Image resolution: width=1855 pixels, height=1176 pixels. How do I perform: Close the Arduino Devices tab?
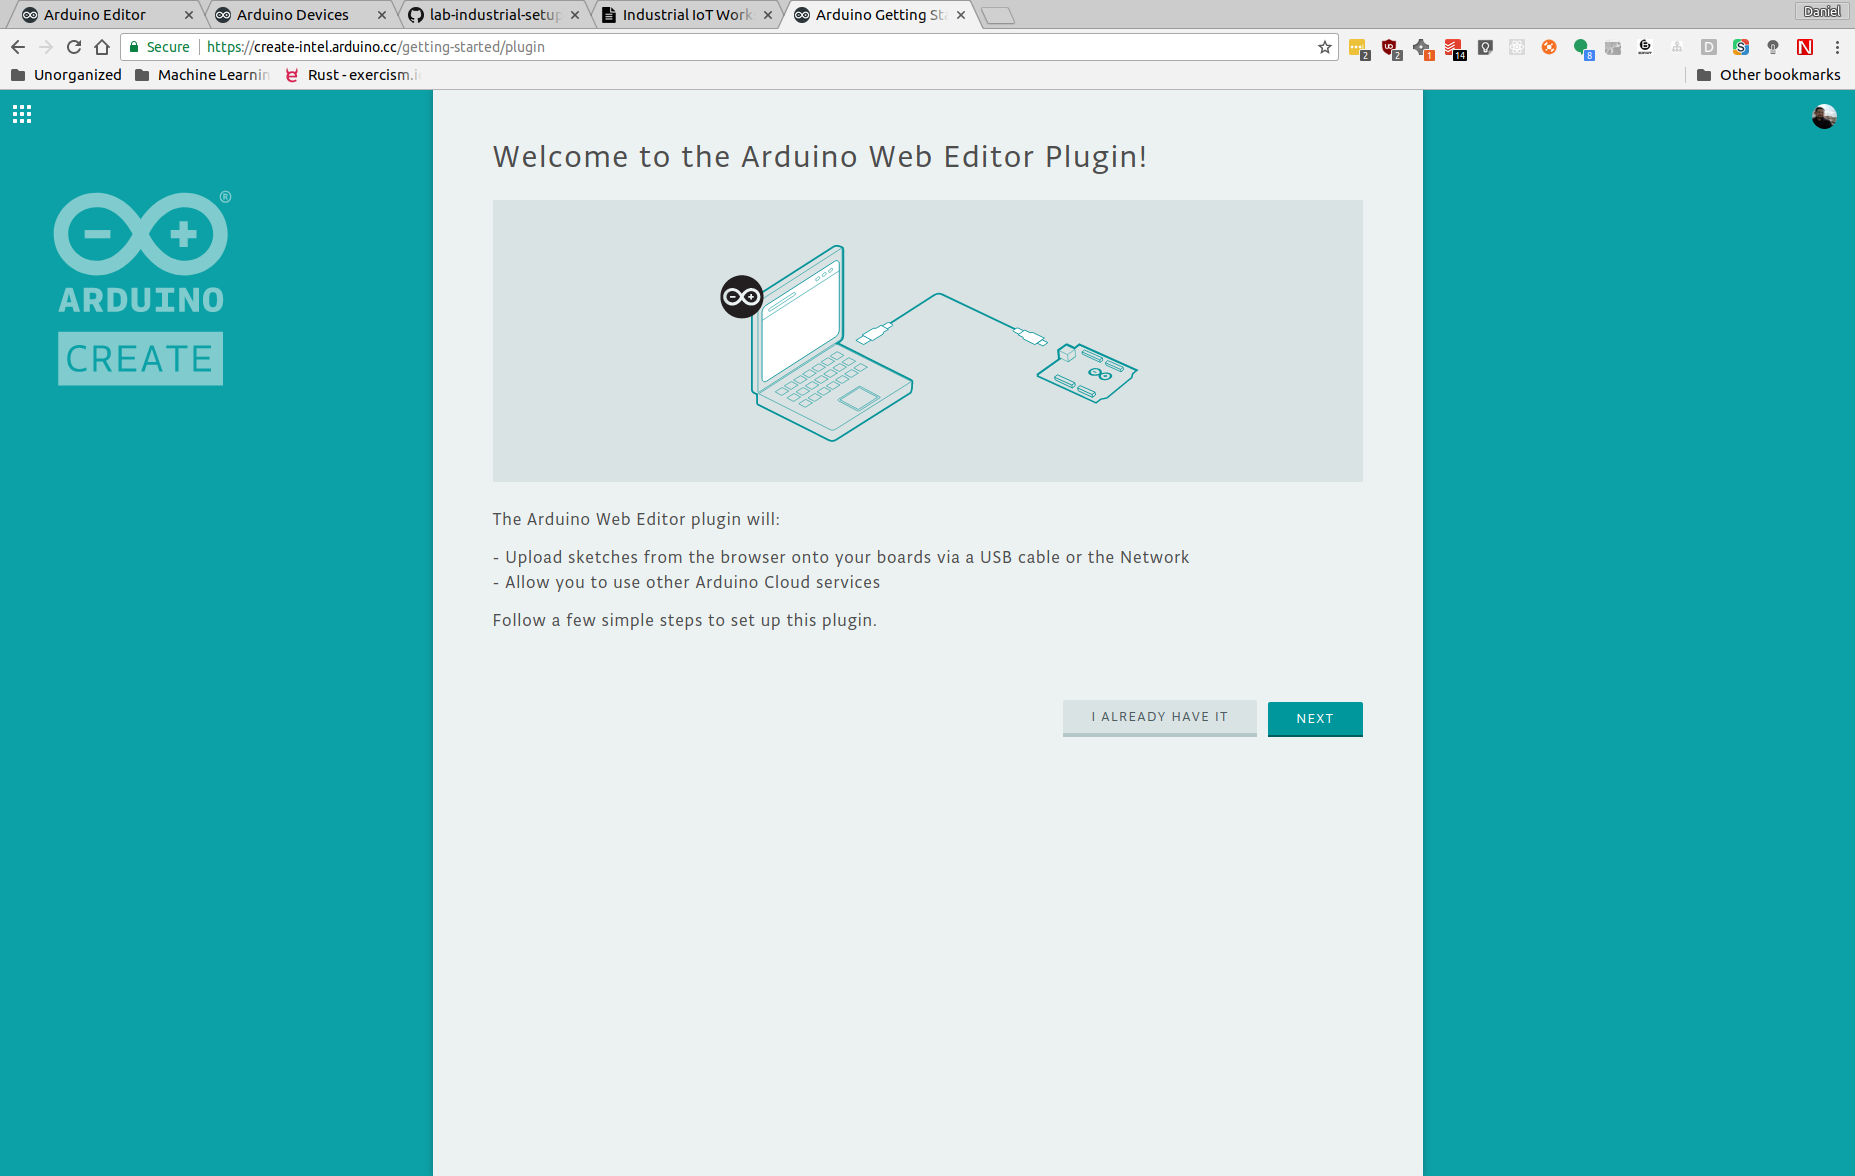pyautogui.click(x=382, y=15)
